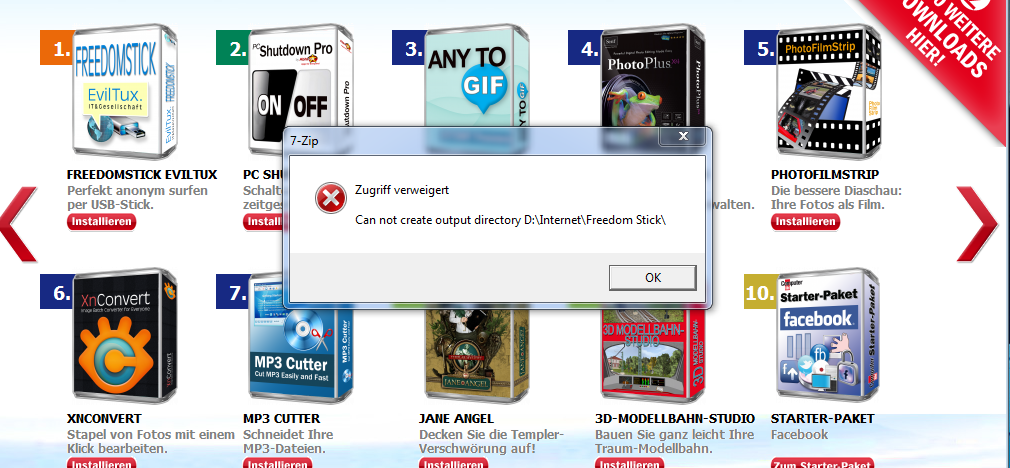The height and width of the screenshot is (468, 1010).
Task: Click the Zum Starter-Paket button
Action: (822, 463)
